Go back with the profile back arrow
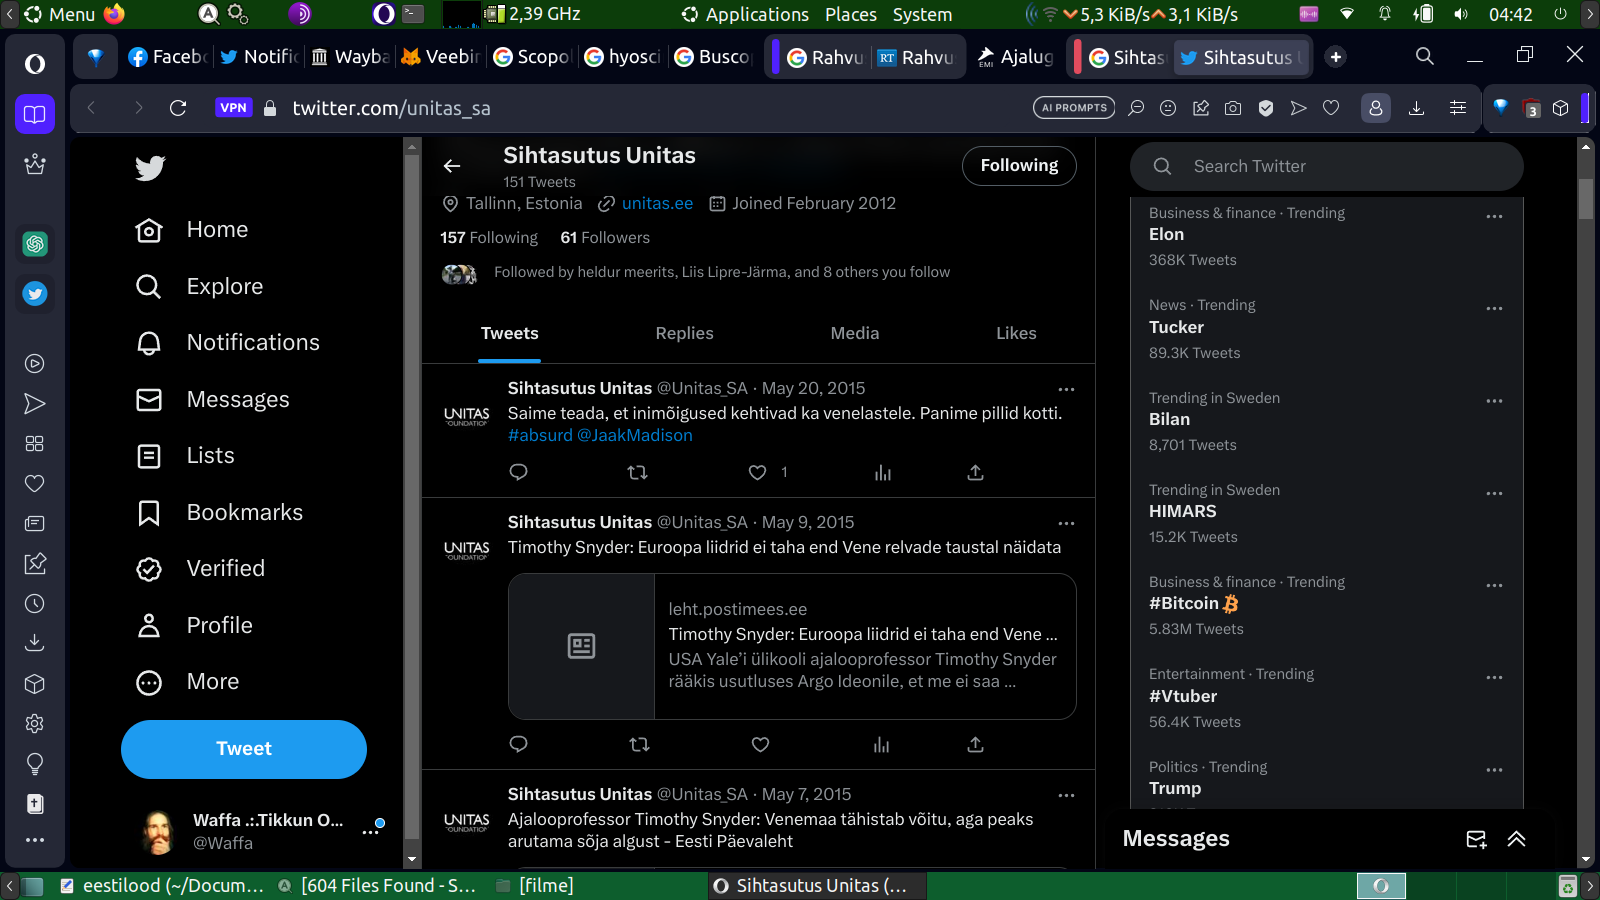1600x900 pixels. tap(452, 166)
